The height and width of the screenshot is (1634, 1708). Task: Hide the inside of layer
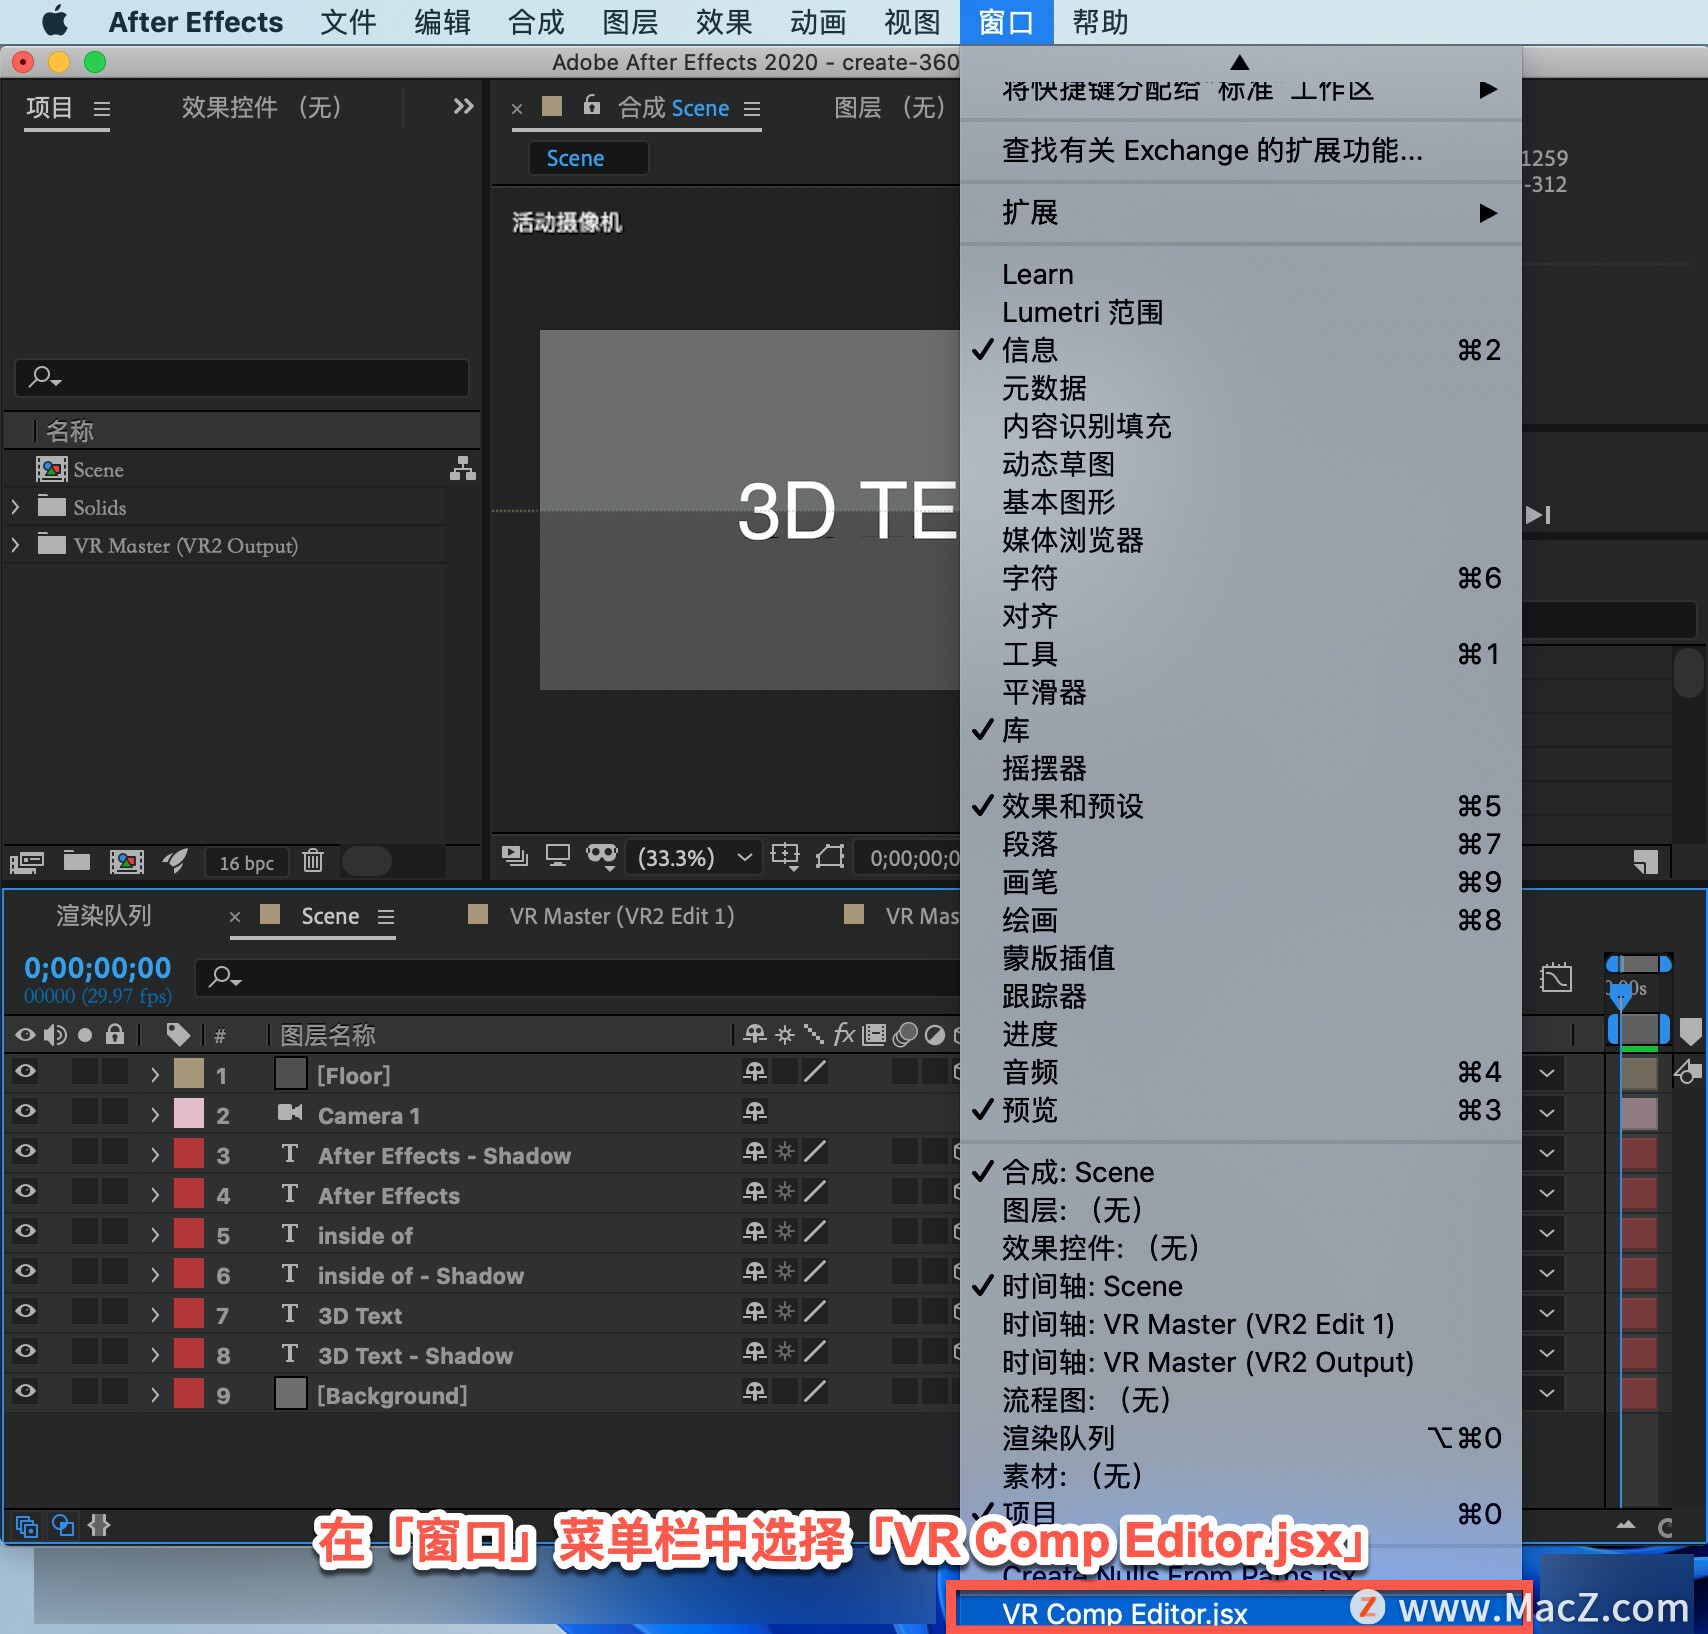point(25,1231)
